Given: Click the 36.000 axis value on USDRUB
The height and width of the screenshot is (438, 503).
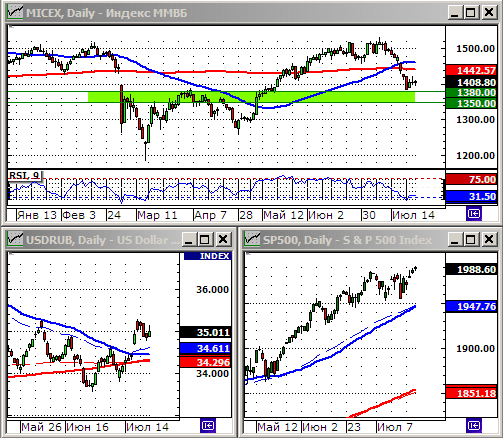Looking at the screenshot, I should click(212, 289).
